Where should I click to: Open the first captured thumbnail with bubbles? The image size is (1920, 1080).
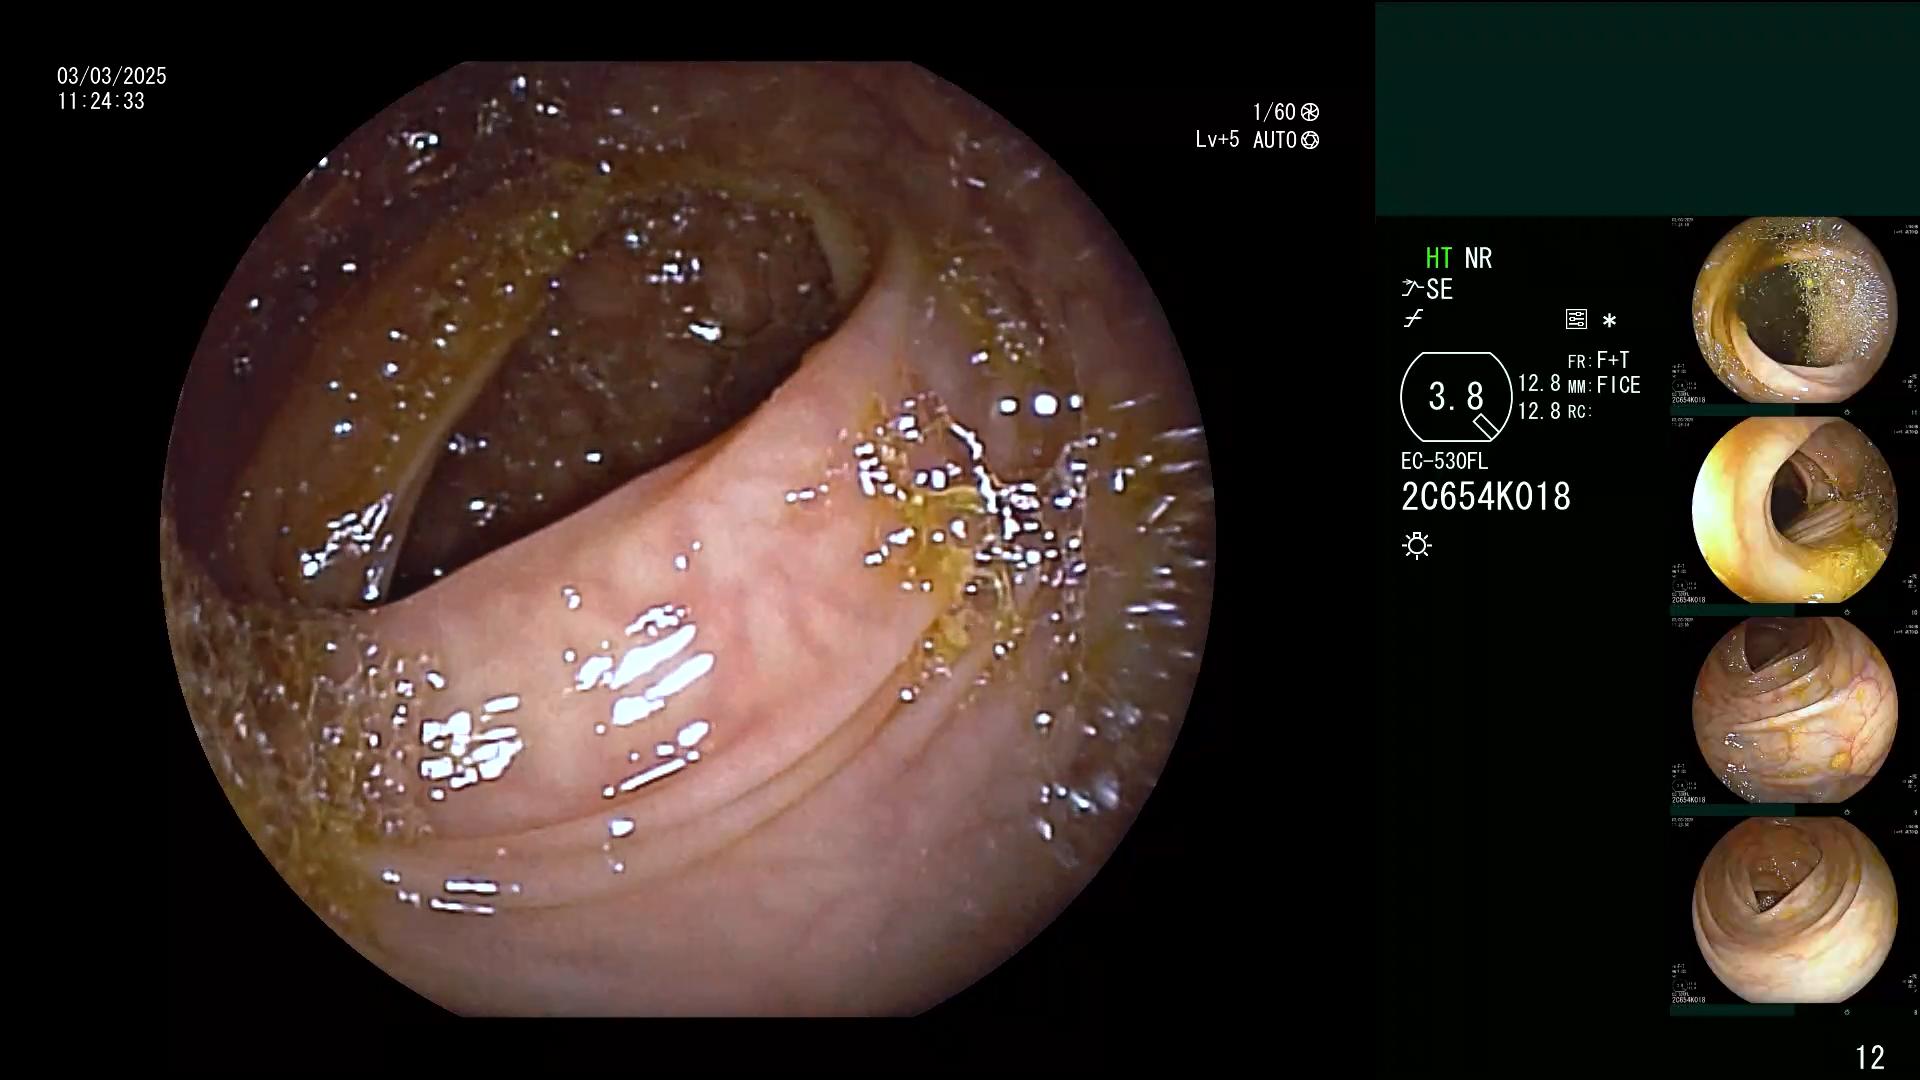pos(1794,310)
